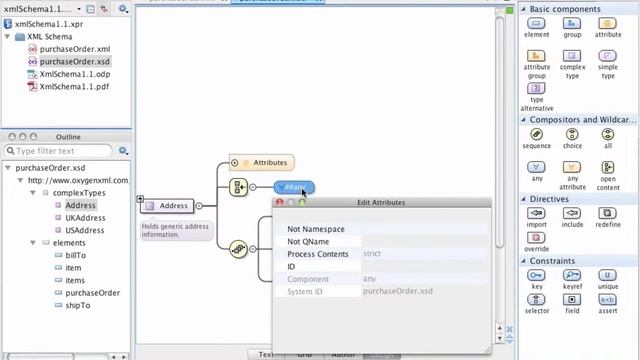Select purchaseOrder.xsd in project tree

pyautogui.click(x=75, y=62)
